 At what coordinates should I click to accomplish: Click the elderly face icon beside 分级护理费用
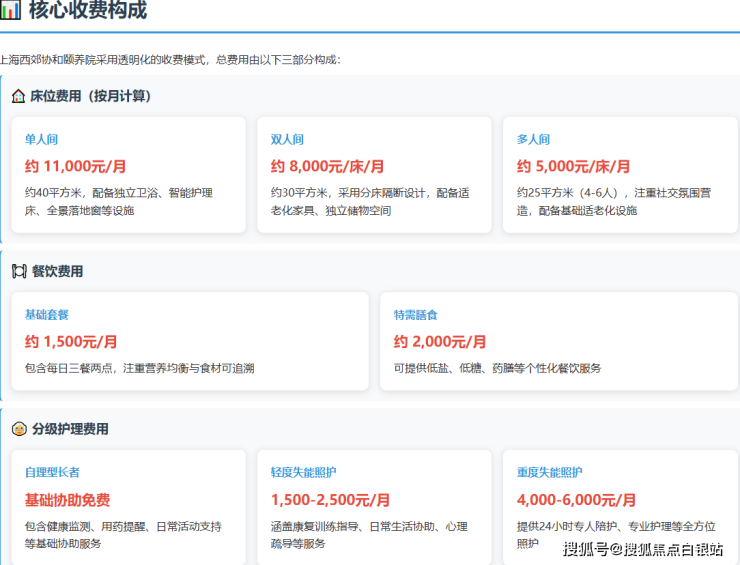click(x=18, y=429)
